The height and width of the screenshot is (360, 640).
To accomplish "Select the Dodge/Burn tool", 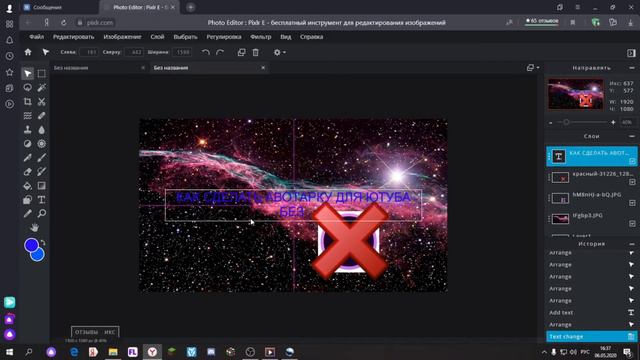I will [27, 144].
